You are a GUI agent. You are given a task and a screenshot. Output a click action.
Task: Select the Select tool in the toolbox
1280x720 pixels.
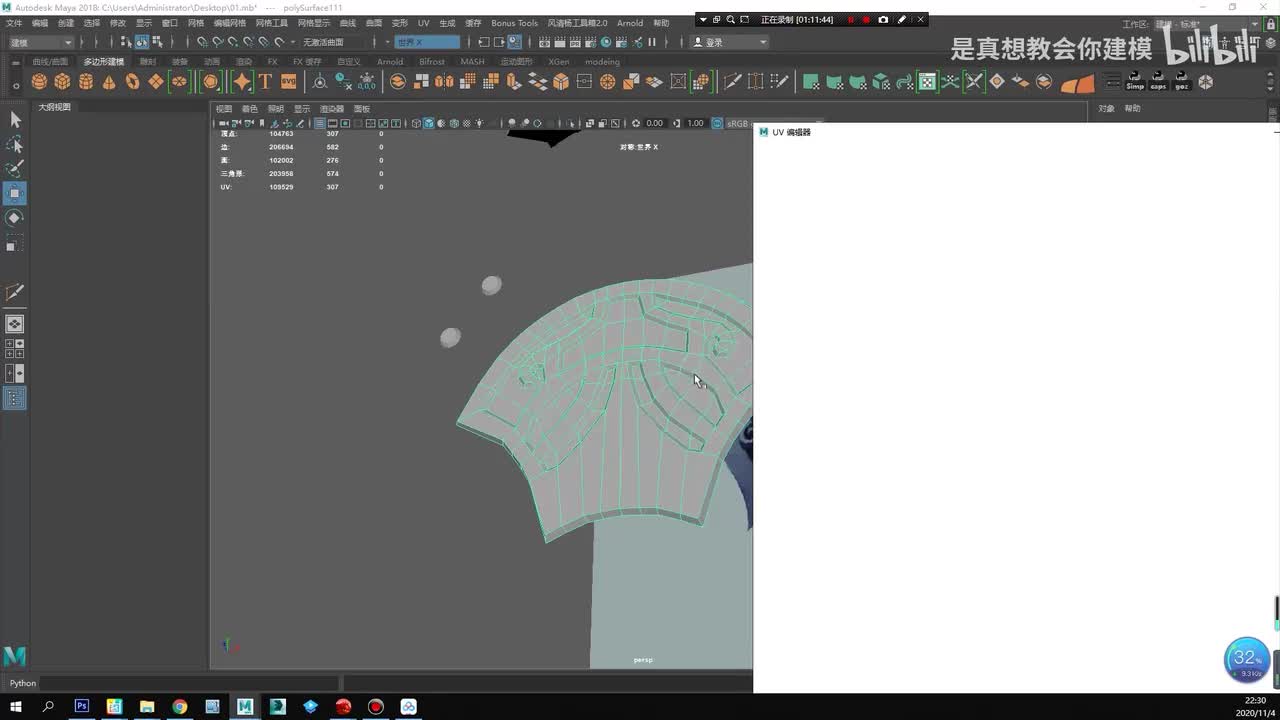click(x=15, y=120)
